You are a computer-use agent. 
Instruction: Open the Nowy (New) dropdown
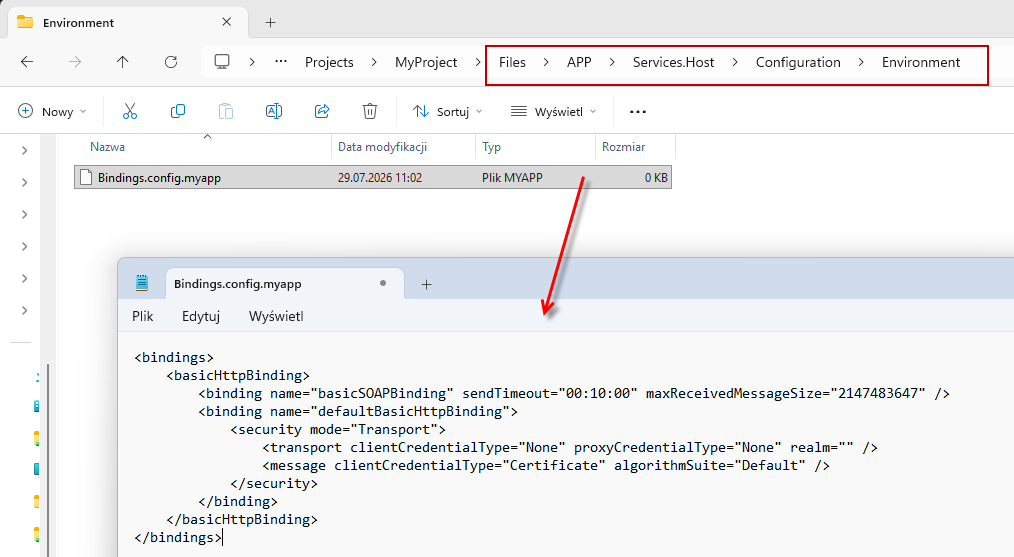click(52, 111)
